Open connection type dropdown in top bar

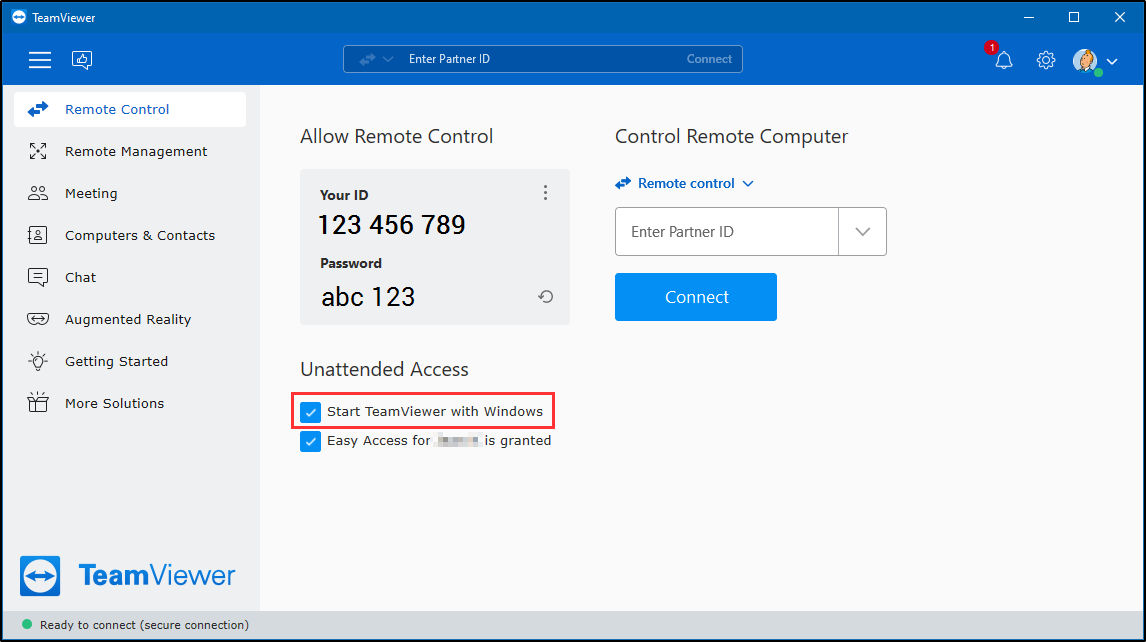(376, 59)
